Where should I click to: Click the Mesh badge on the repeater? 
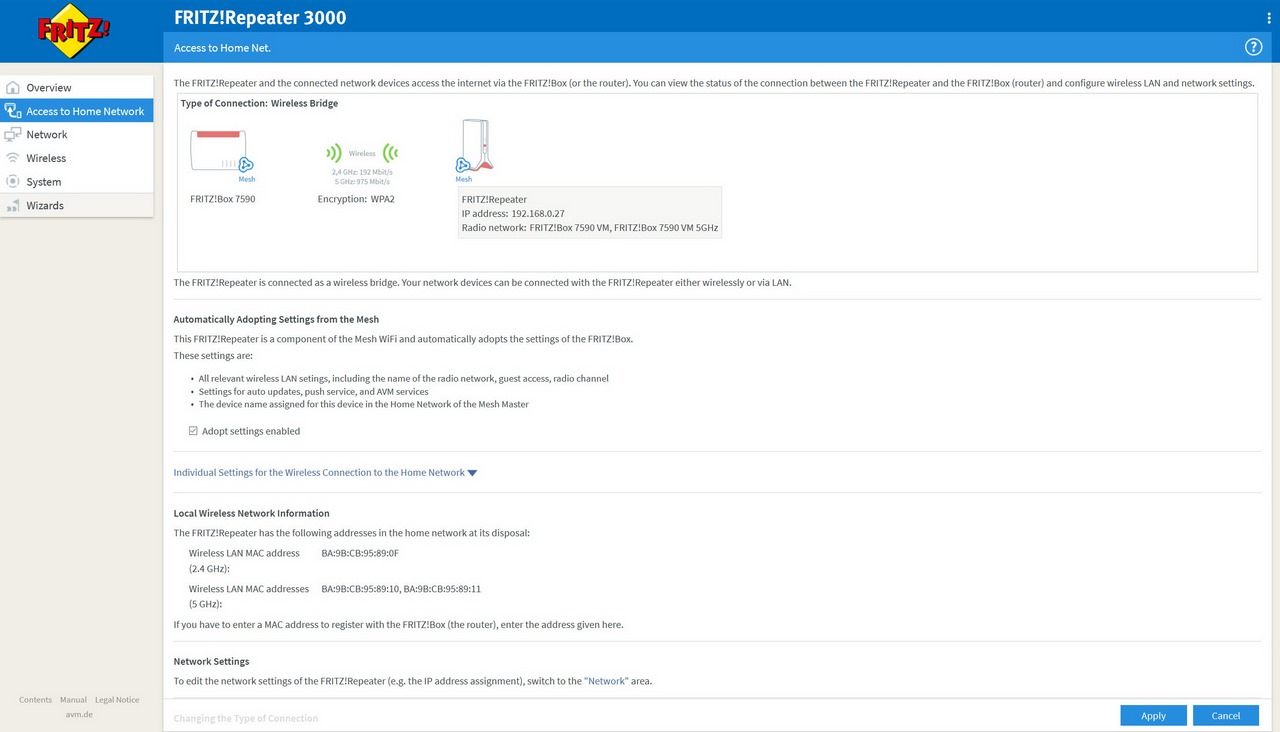[x=464, y=170]
